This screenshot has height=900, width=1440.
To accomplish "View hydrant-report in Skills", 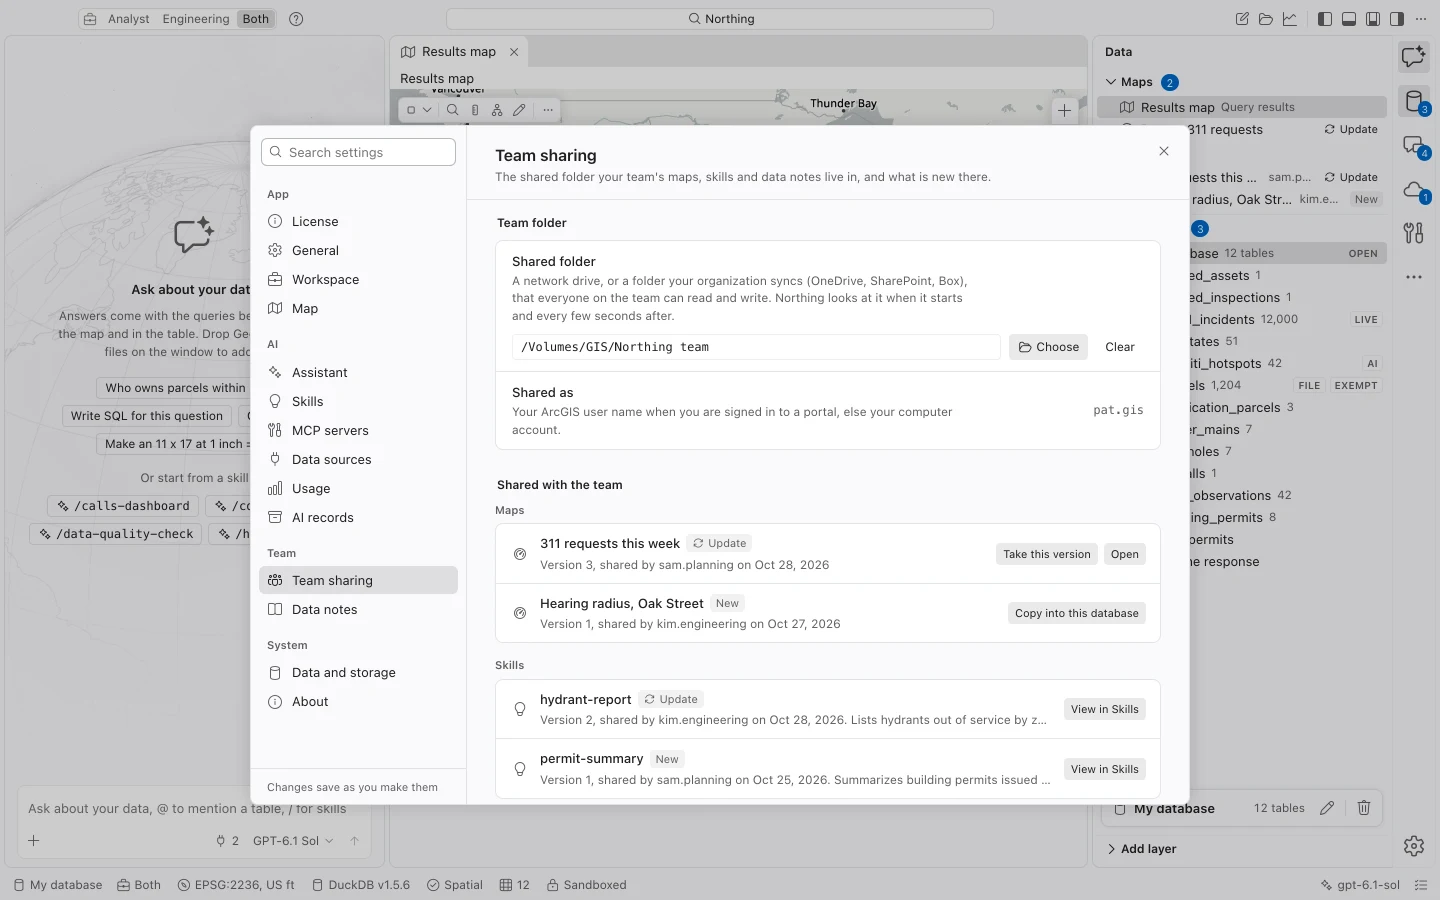I will point(1104,709).
